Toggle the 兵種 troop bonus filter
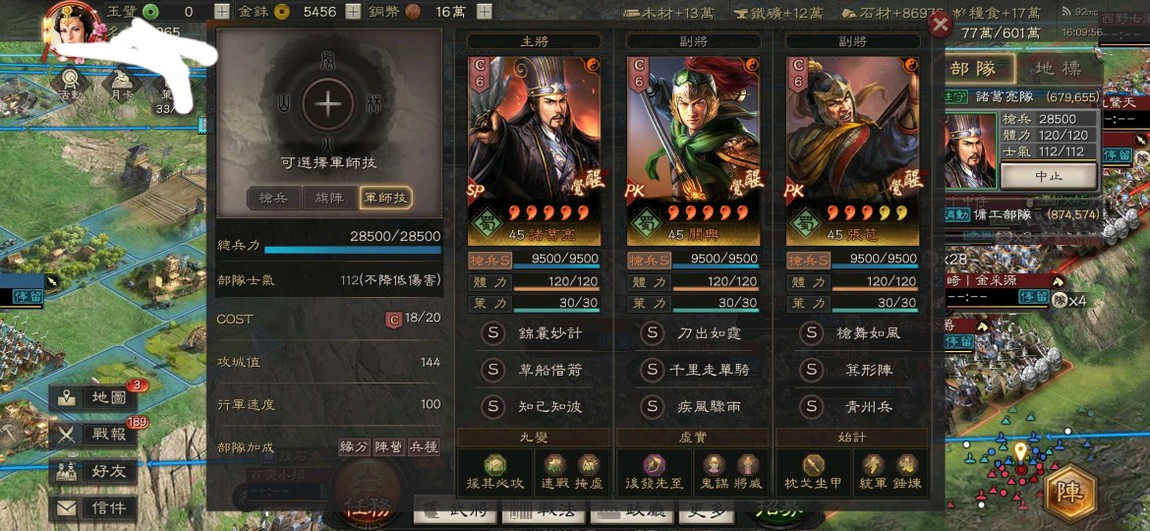The width and height of the screenshot is (1150, 531). tap(423, 447)
